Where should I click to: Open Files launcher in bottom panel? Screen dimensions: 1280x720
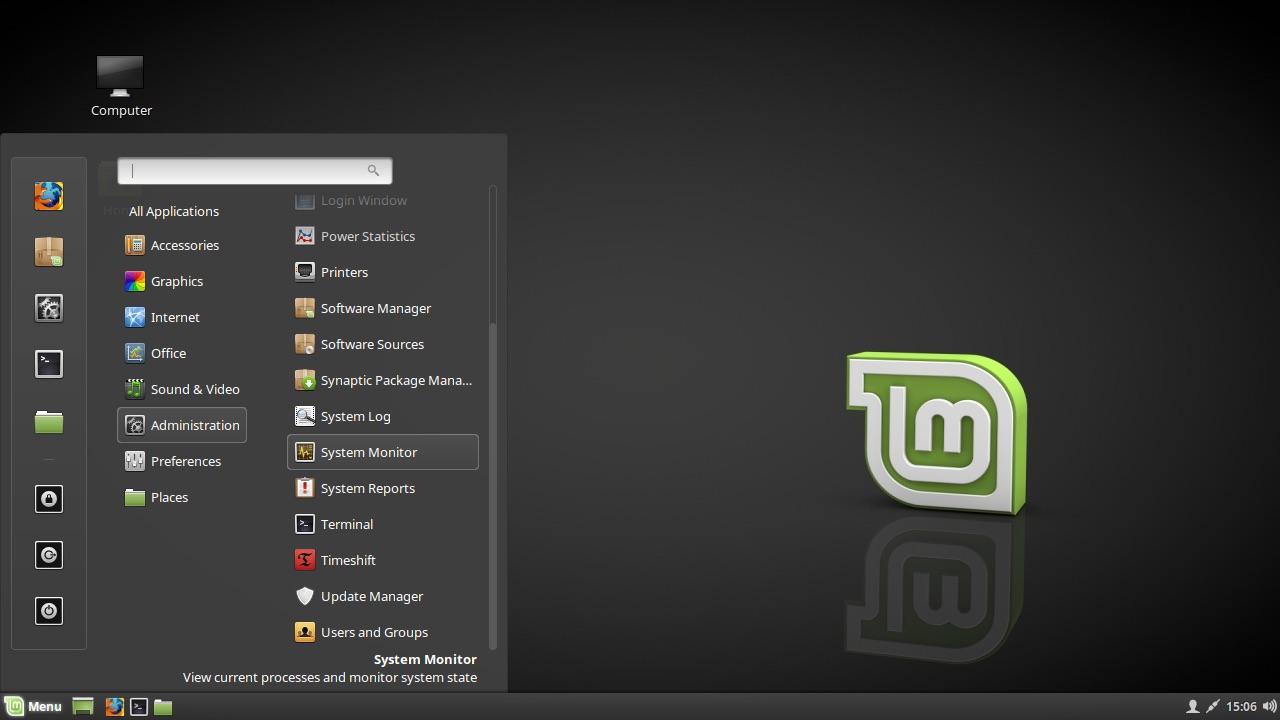click(163, 706)
